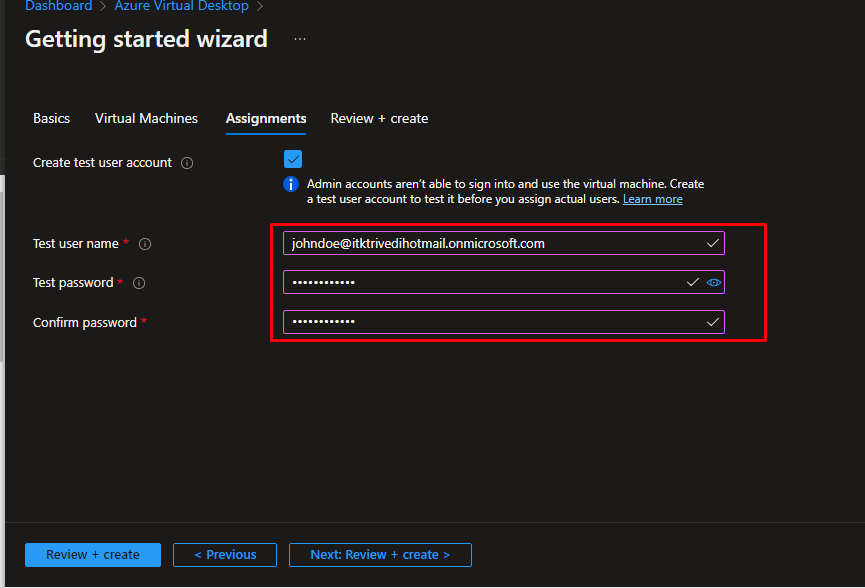The height and width of the screenshot is (588, 865).
Task: Click info icon beside Create test user account
Action: (x=187, y=163)
